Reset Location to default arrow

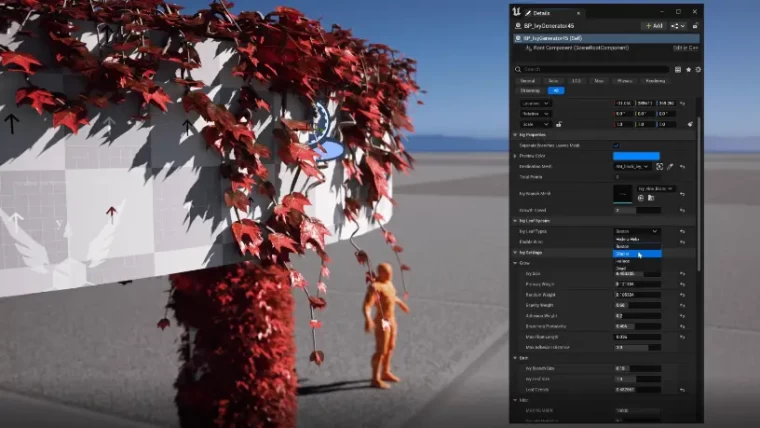pos(682,103)
